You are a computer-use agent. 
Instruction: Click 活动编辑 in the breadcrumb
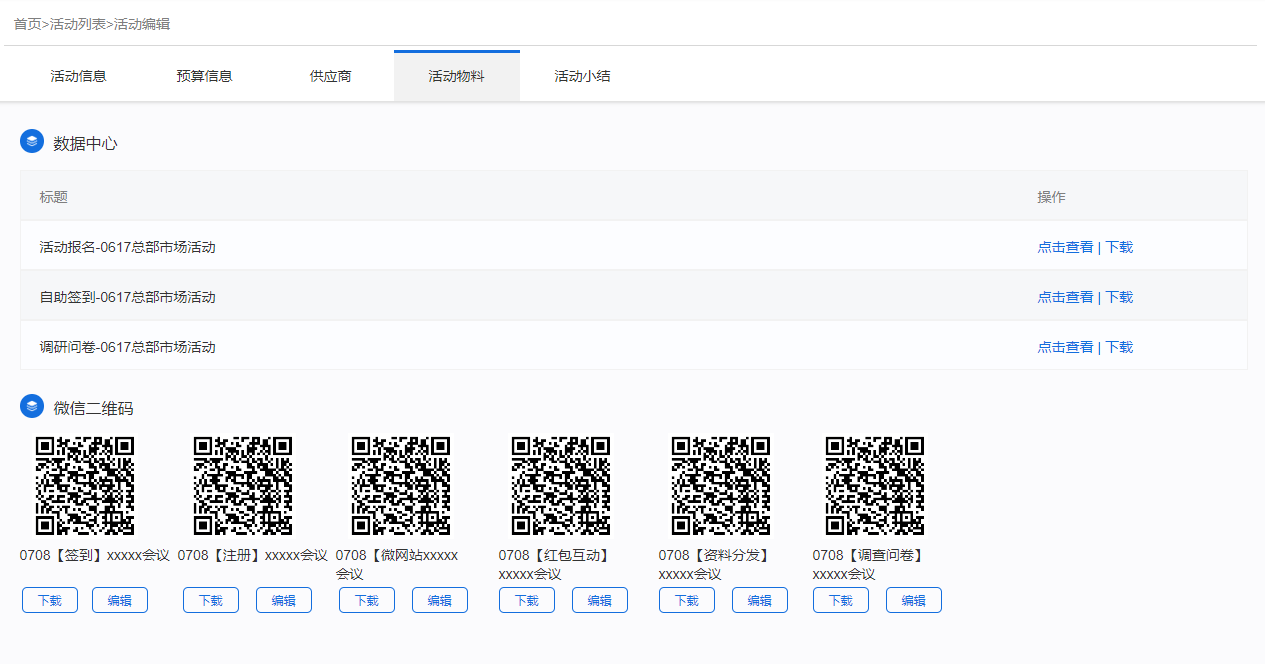(142, 23)
